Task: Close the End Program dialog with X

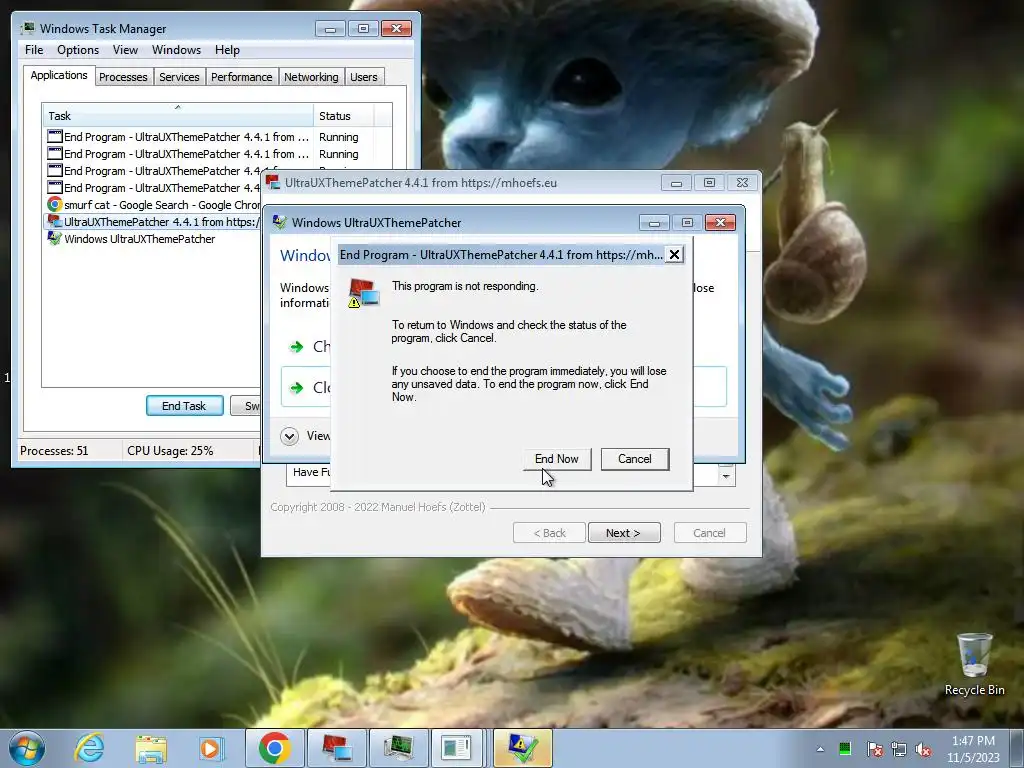Action: click(x=674, y=255)
